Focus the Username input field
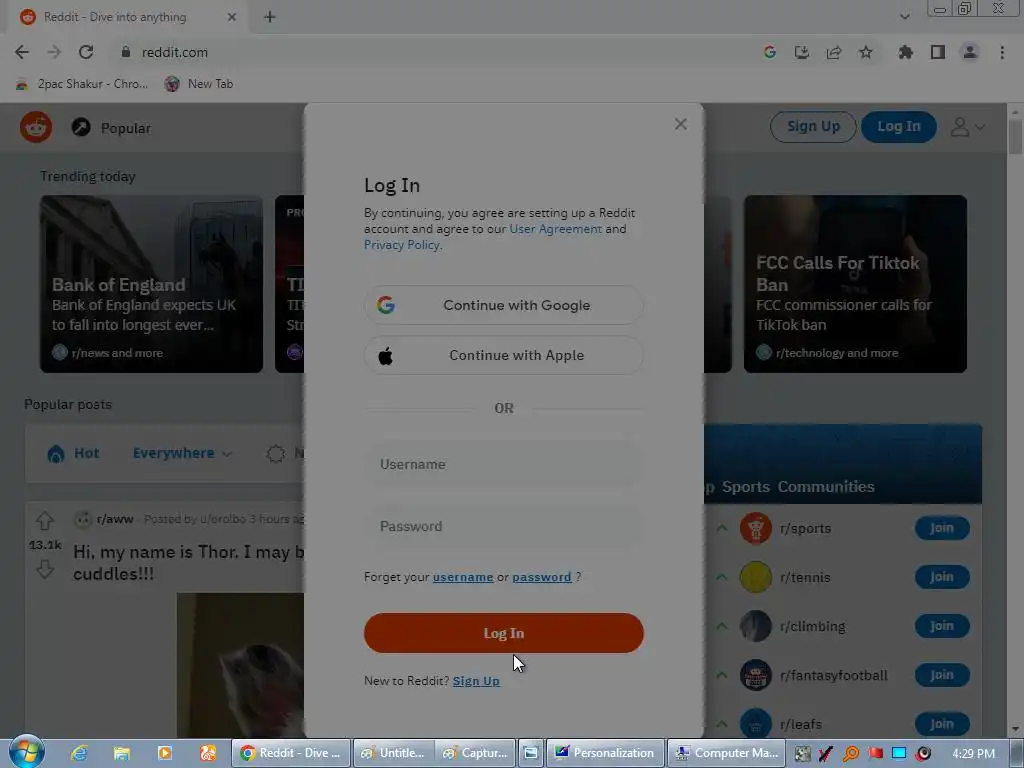 [x=504, y=464]
